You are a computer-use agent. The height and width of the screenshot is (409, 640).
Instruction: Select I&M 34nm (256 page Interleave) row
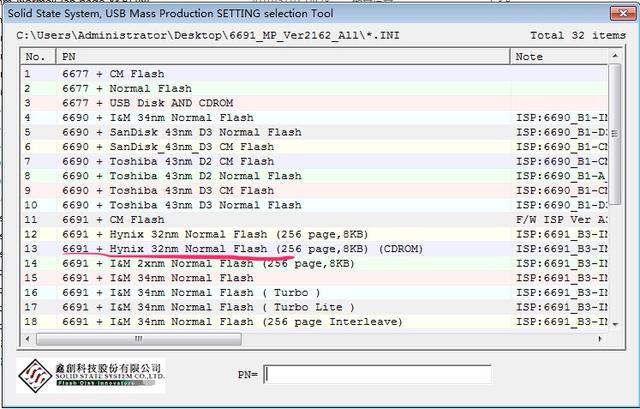(314, 322)
